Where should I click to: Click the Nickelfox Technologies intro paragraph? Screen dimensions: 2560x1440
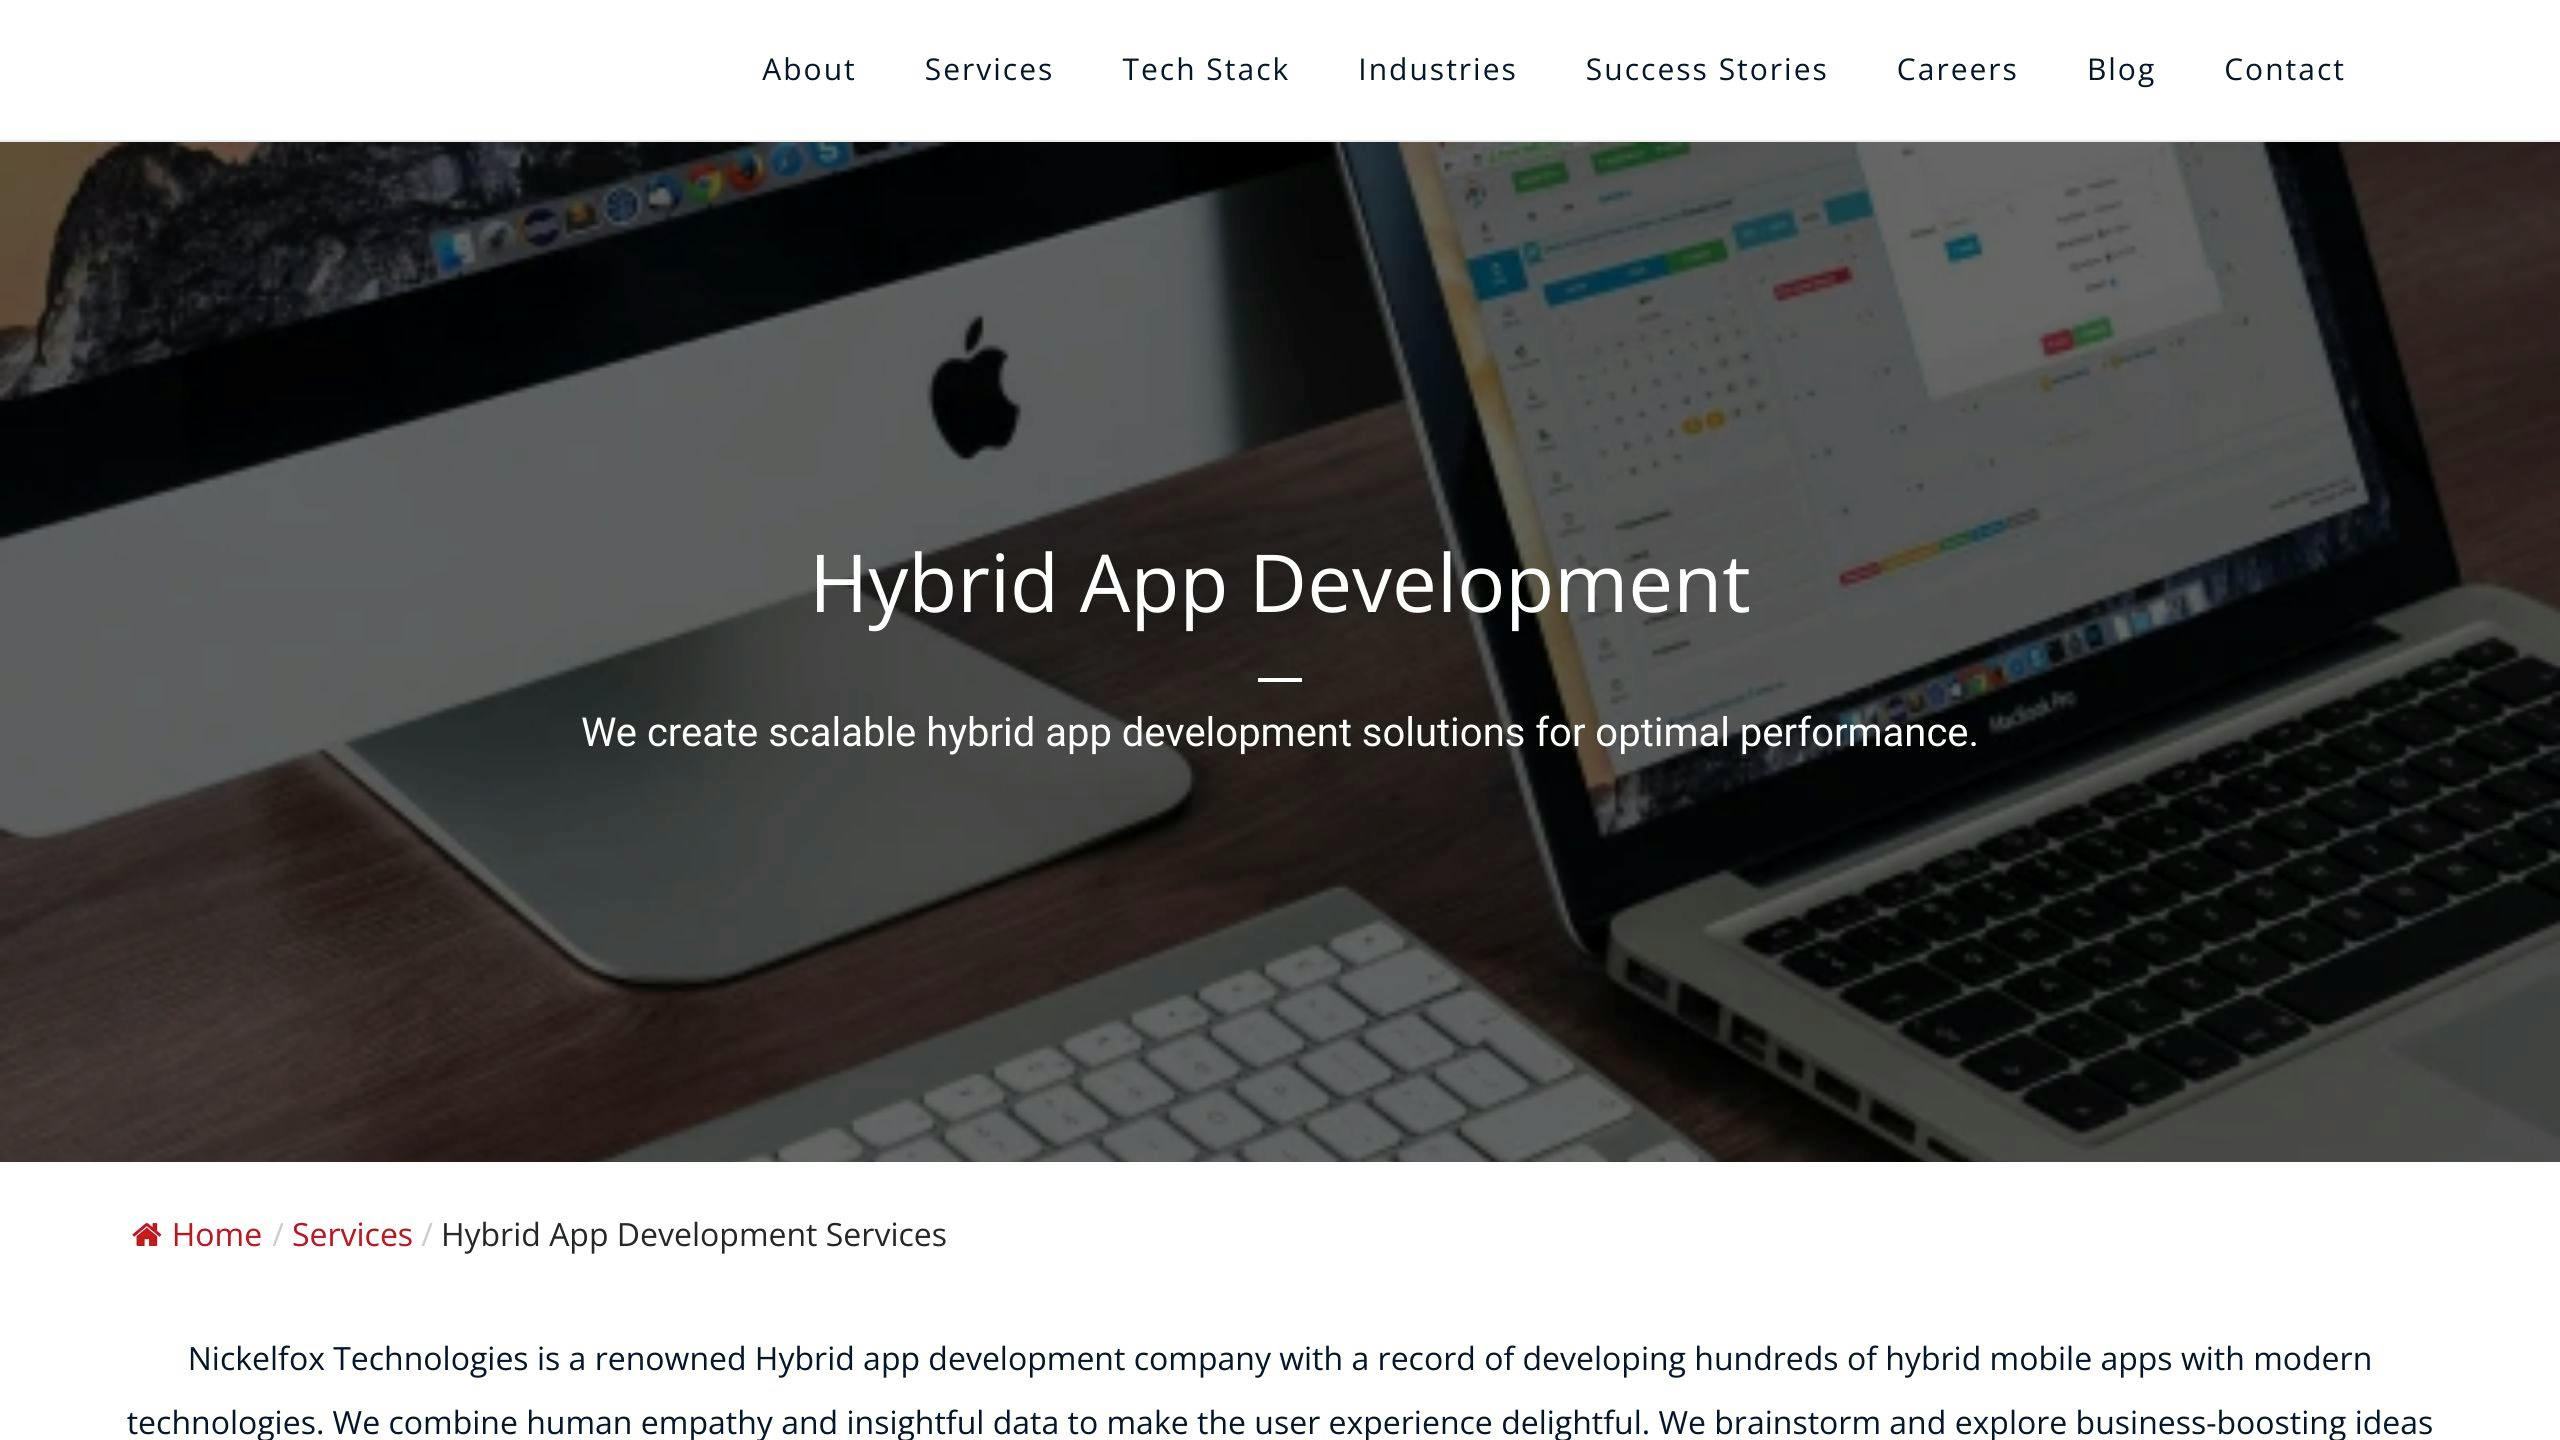(1280, 1360)
